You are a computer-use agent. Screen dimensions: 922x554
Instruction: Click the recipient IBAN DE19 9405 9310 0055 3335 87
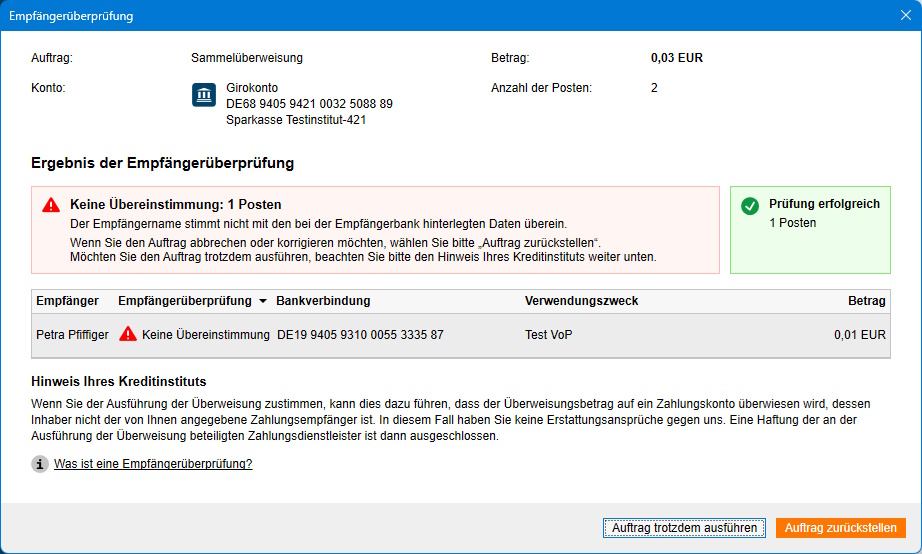[360, 335]
